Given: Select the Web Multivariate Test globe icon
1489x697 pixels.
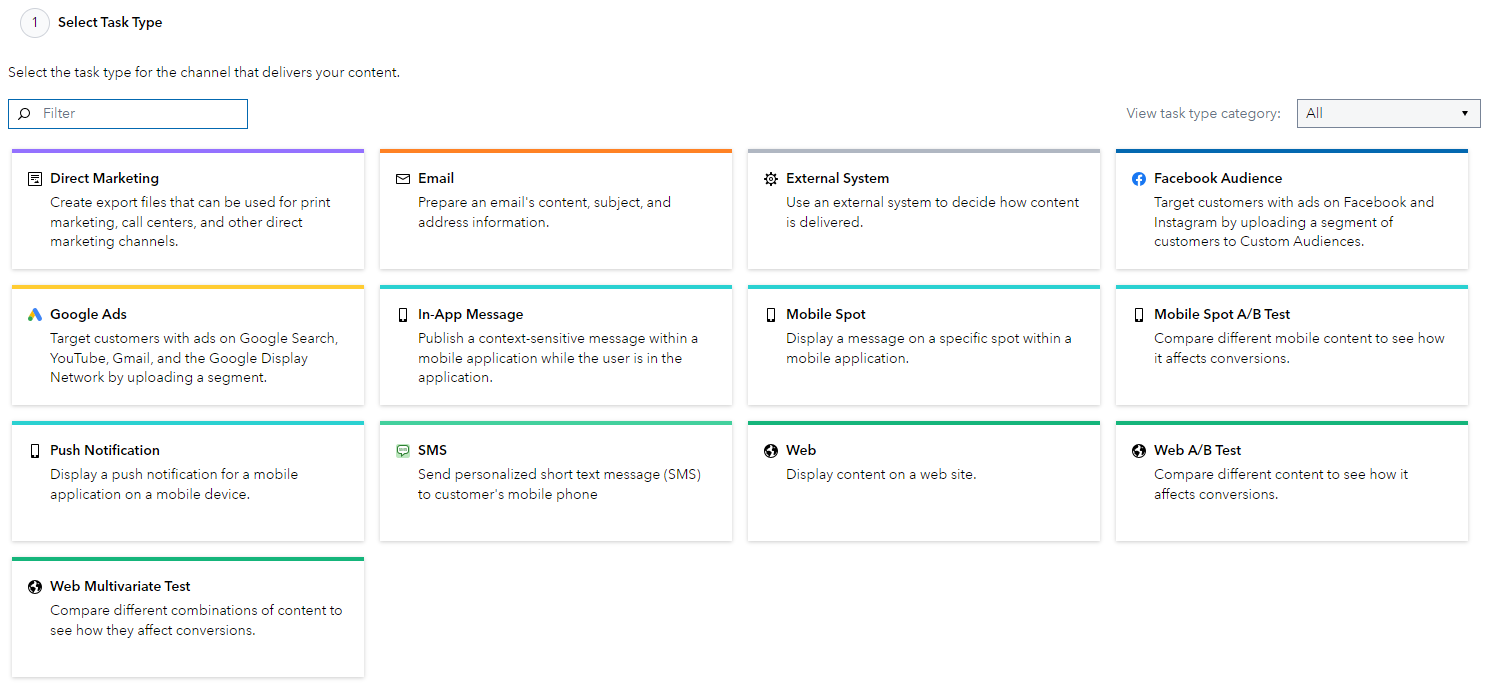Looking at the screenshot, I should click(x=34, y=586).
